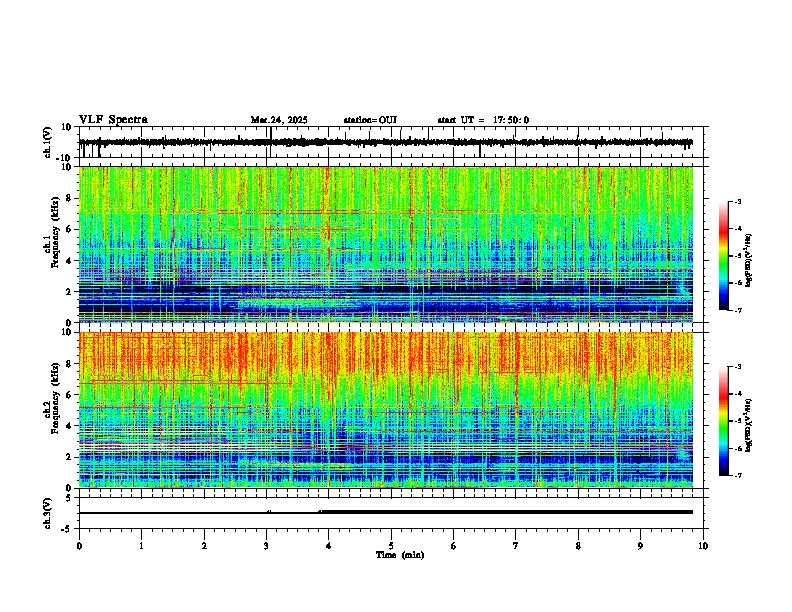
Task: Click the ch.2 color bar log(PSD) label
Action: pyautogui.click(x=749, y=425)
